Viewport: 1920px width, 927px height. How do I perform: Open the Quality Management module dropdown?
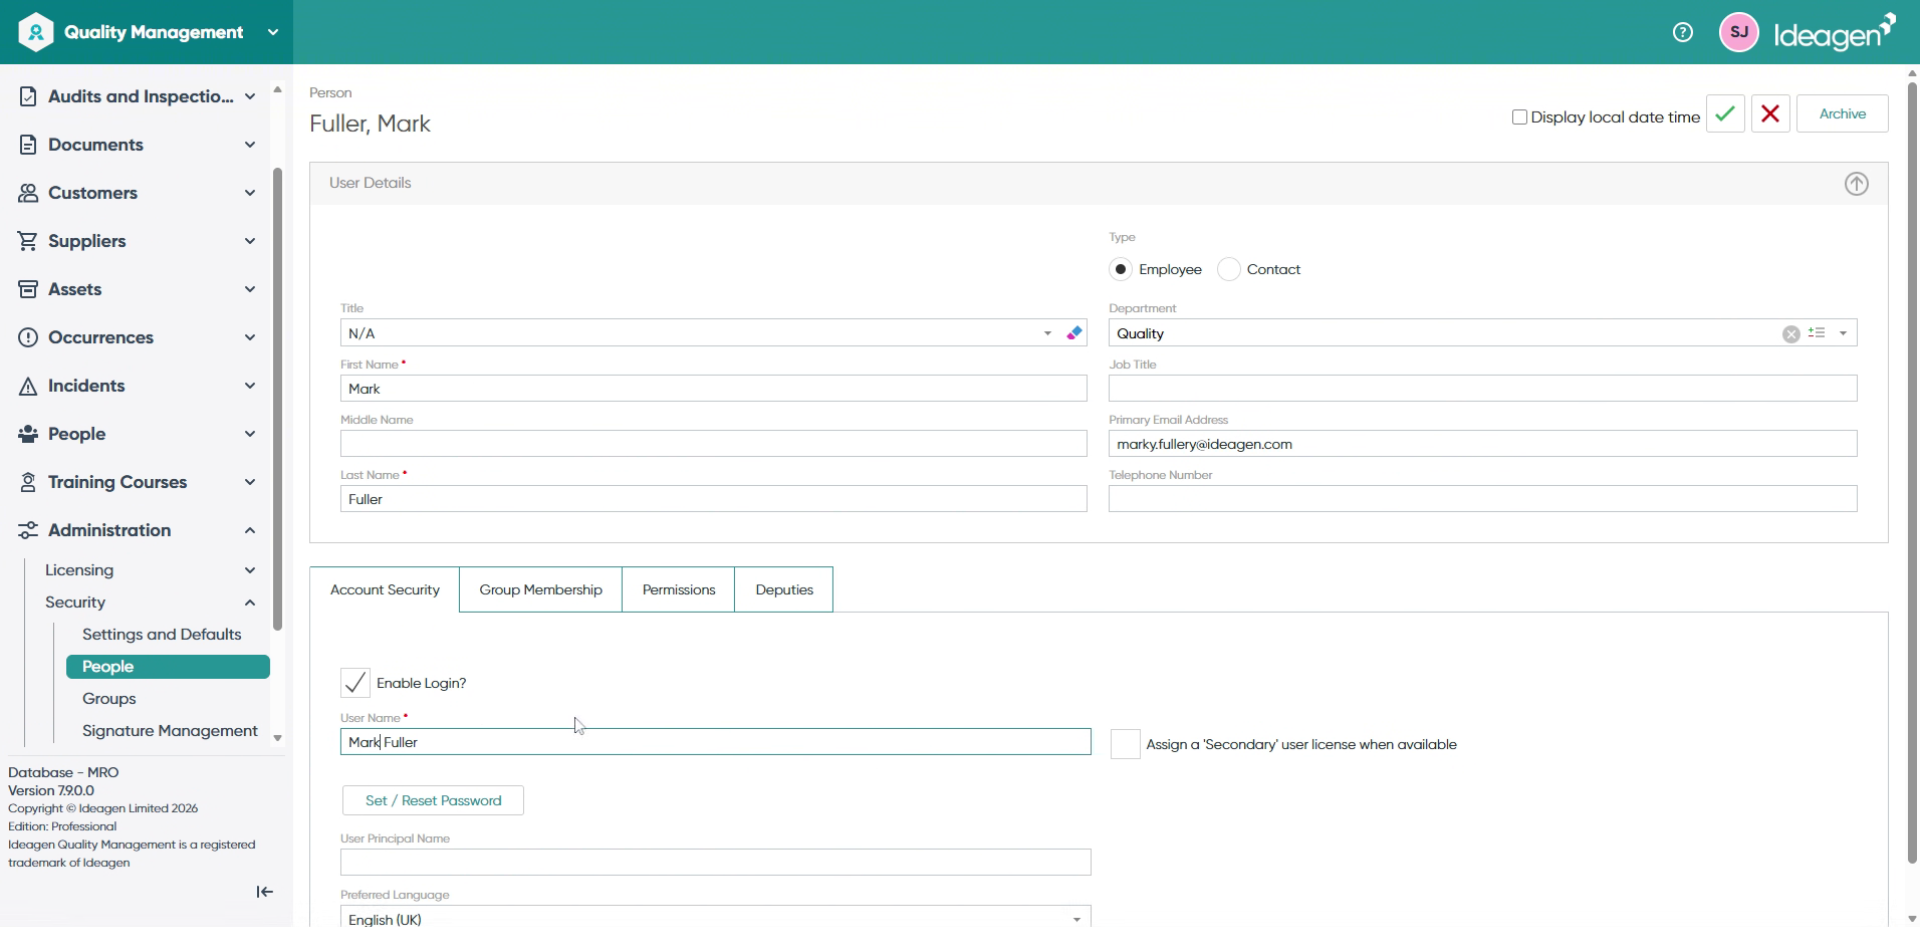pos(273,32)
